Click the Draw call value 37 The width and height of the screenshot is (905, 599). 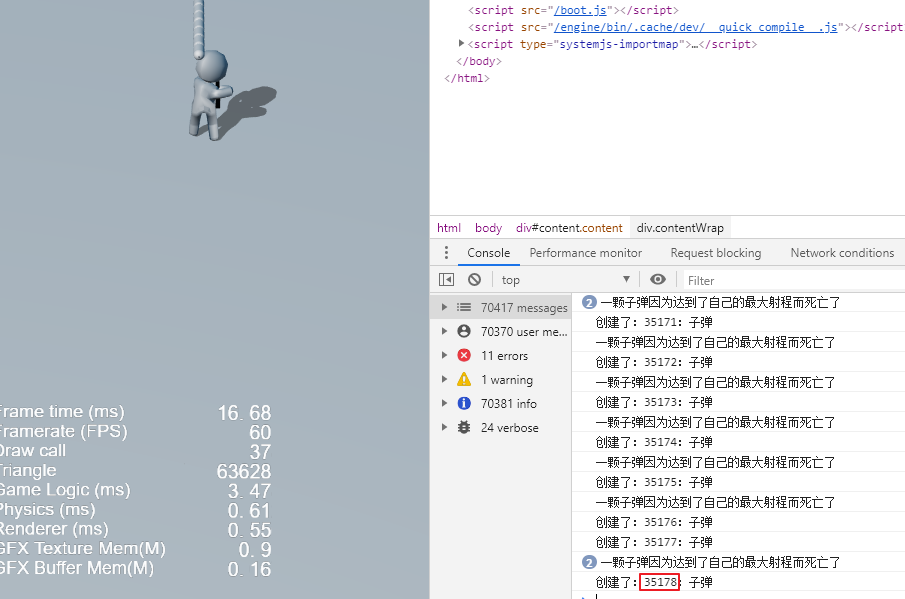[260, 451]
